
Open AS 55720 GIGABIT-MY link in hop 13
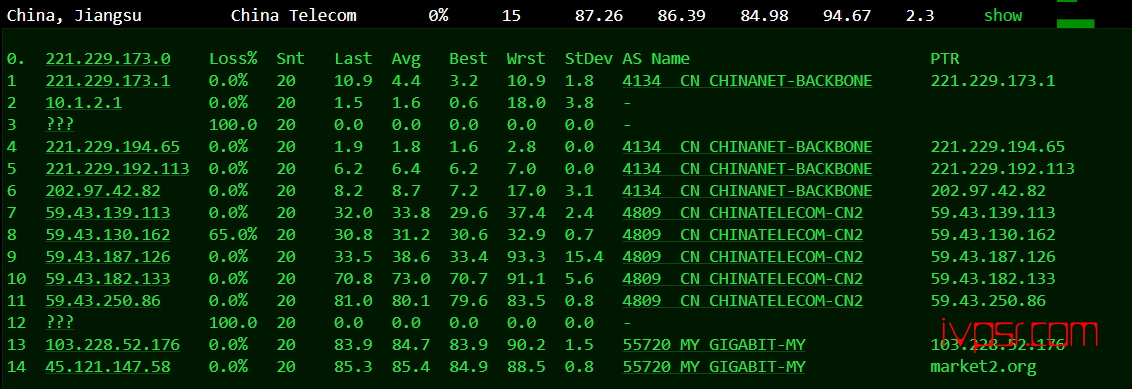(x=714, y=345)
